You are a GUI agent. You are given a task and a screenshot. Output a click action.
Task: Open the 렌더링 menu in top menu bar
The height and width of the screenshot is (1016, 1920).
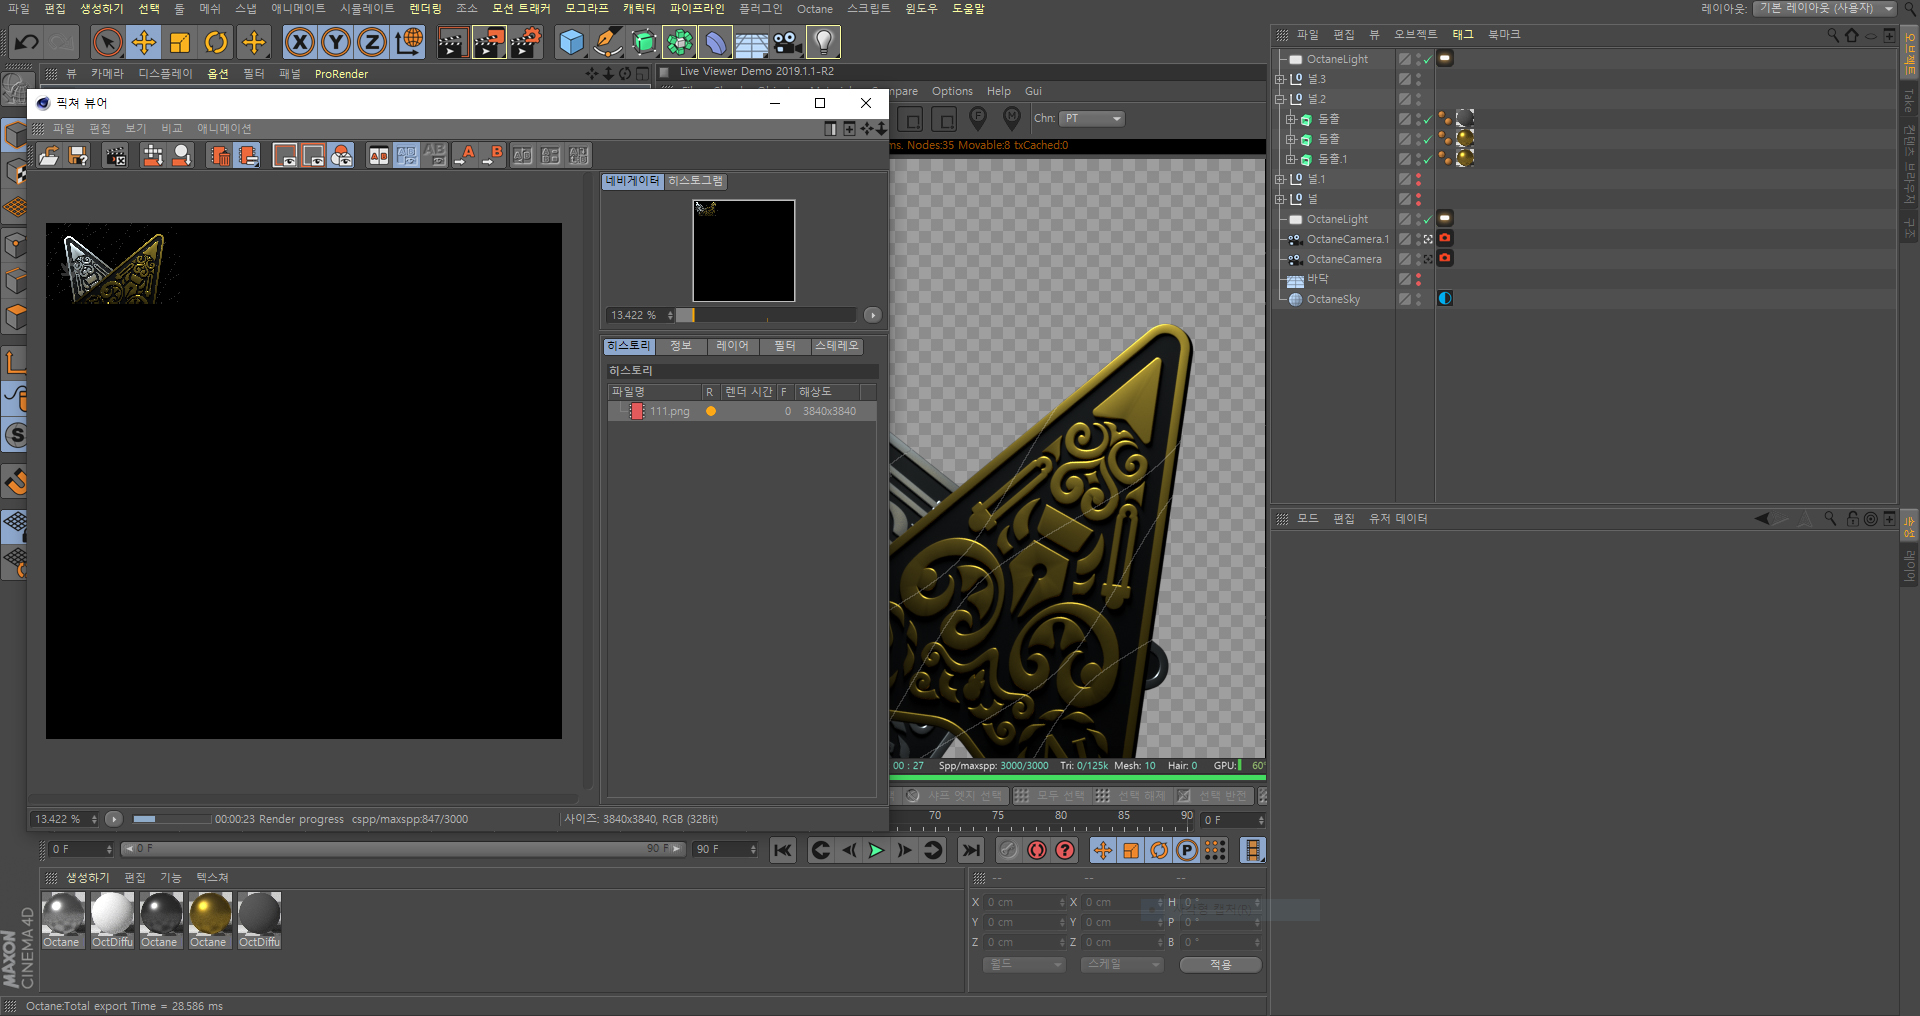point(425,8)
